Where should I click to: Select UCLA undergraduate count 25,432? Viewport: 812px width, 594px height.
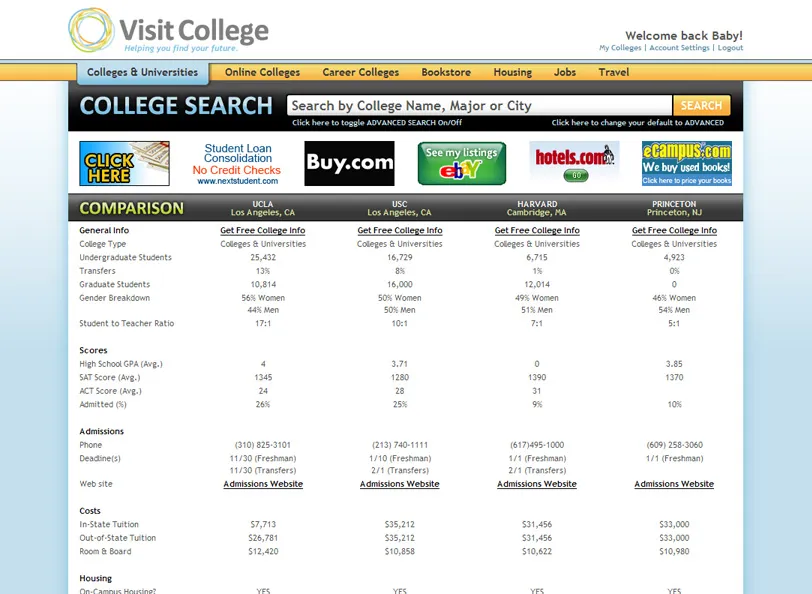(263, 257)
